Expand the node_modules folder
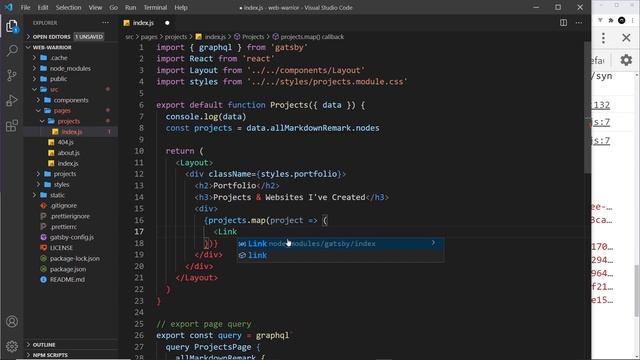 (71, 69)
